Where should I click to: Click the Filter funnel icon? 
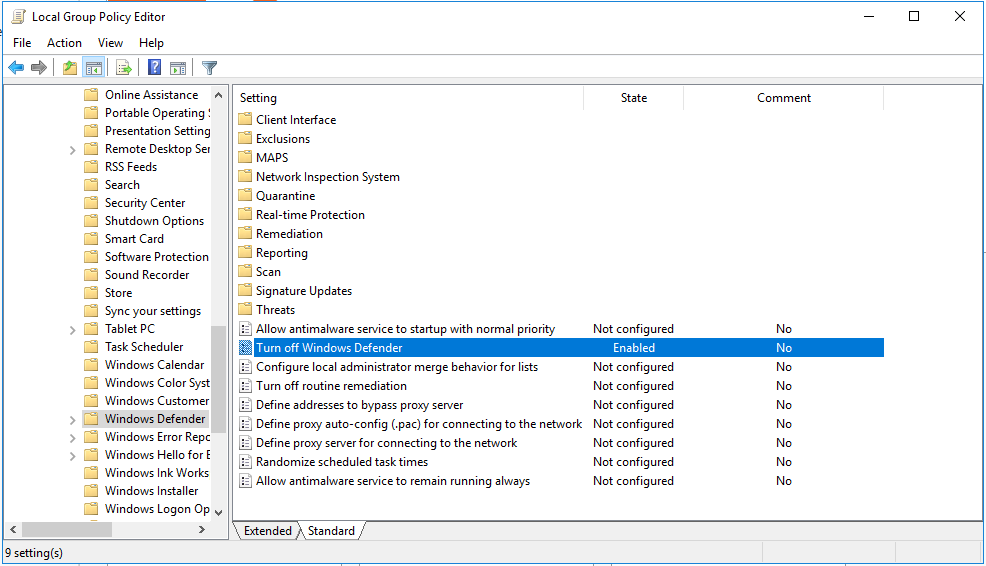pos(209,68)
